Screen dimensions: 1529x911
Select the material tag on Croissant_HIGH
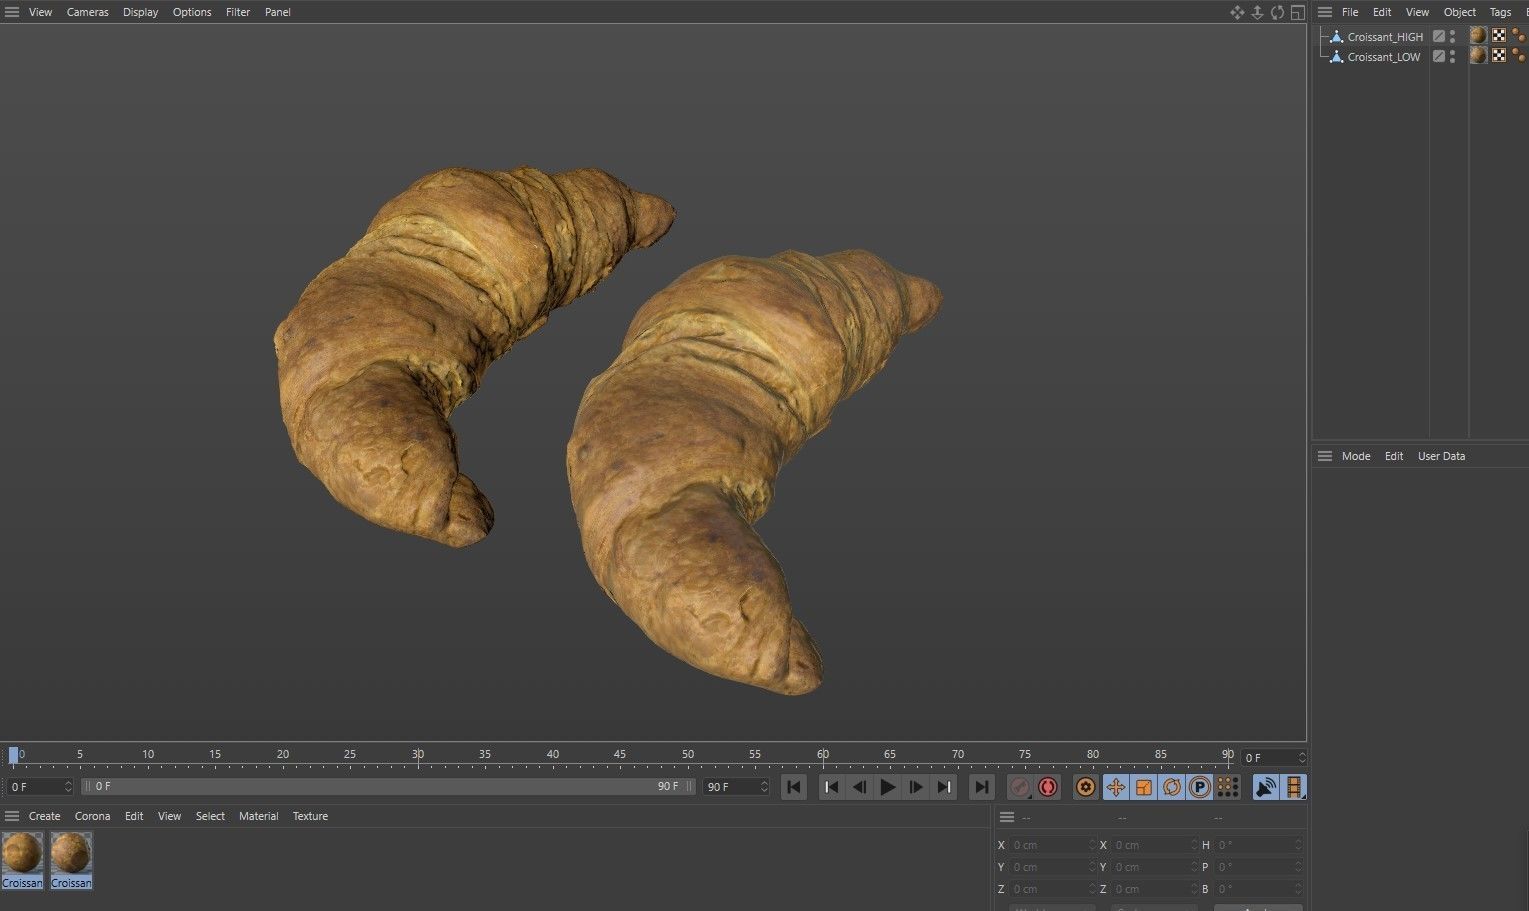[x=1478, y=35]
